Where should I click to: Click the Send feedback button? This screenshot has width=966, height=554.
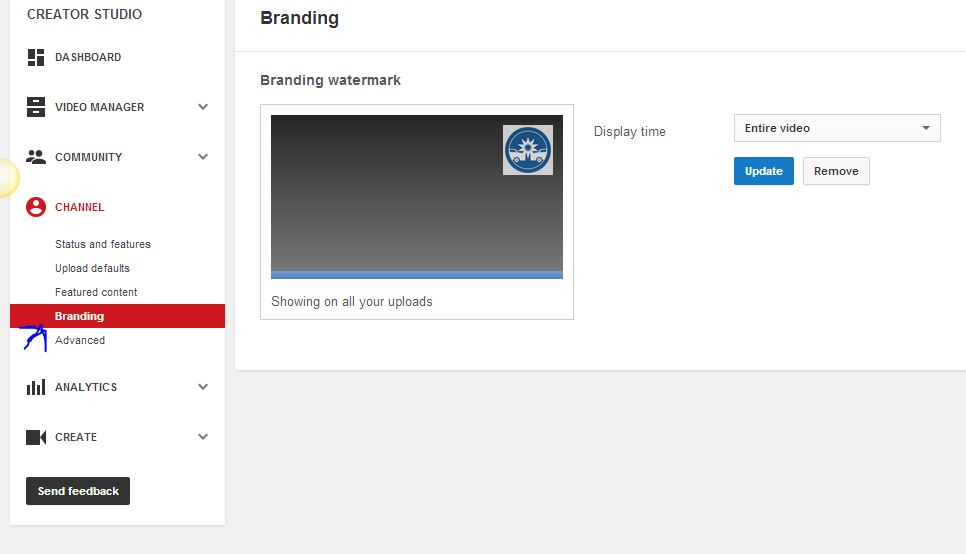coord(78,491)
